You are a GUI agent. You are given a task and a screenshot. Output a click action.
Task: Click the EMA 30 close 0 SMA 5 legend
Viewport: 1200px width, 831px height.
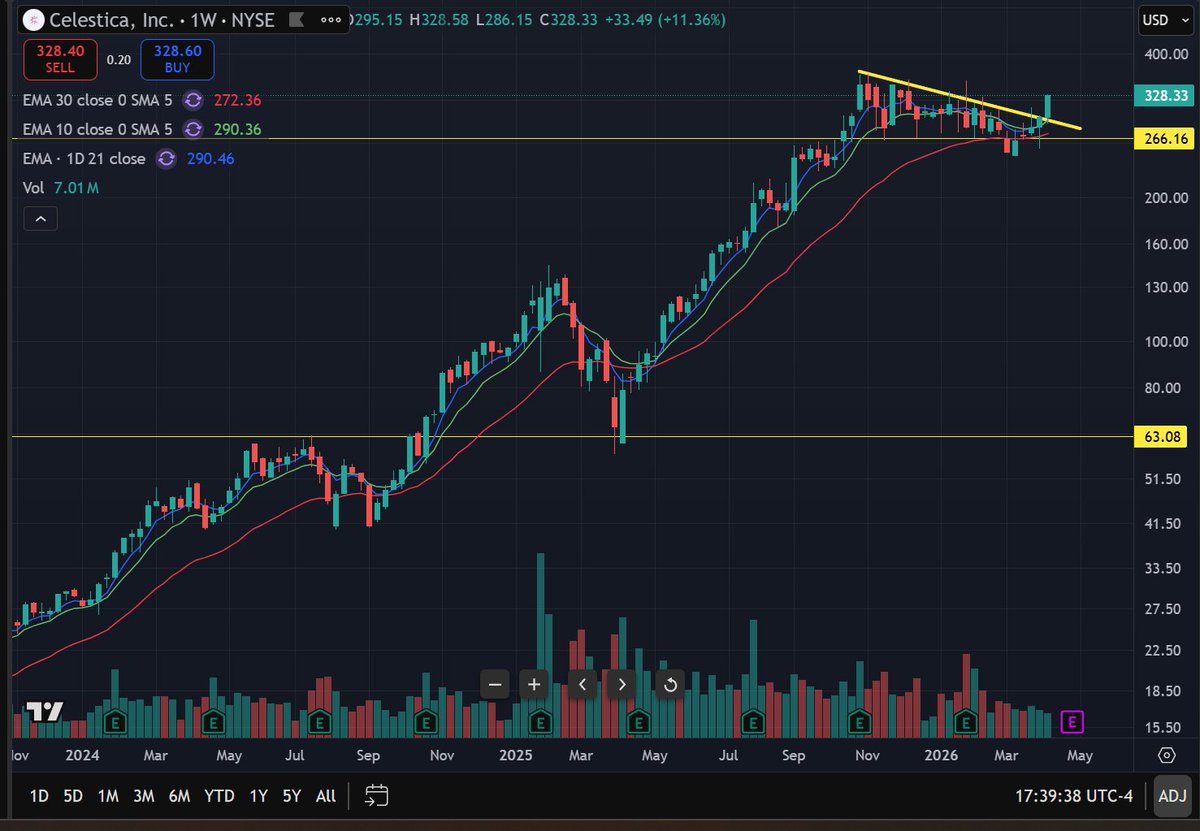coord(97,101)
